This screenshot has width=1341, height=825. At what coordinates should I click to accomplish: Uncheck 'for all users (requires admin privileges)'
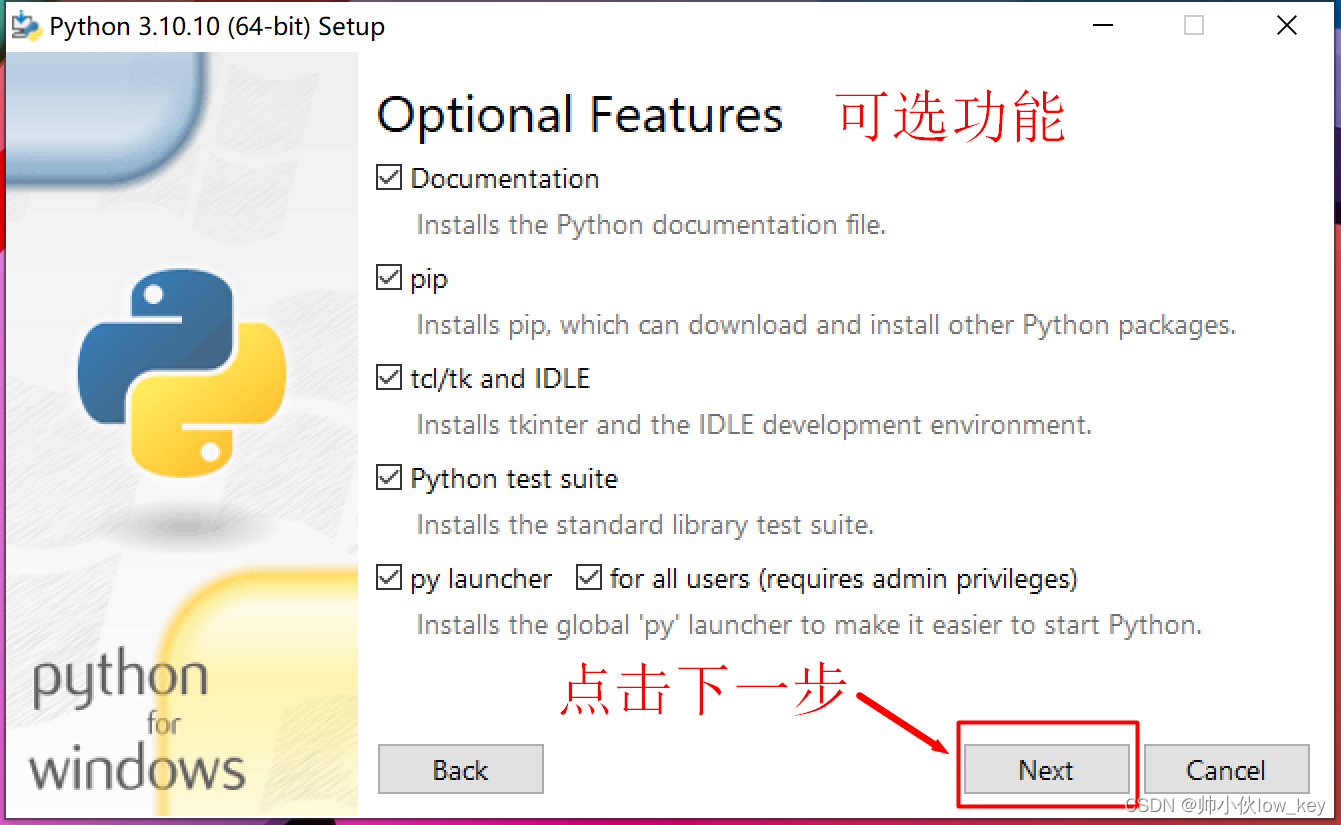(588, 577)
